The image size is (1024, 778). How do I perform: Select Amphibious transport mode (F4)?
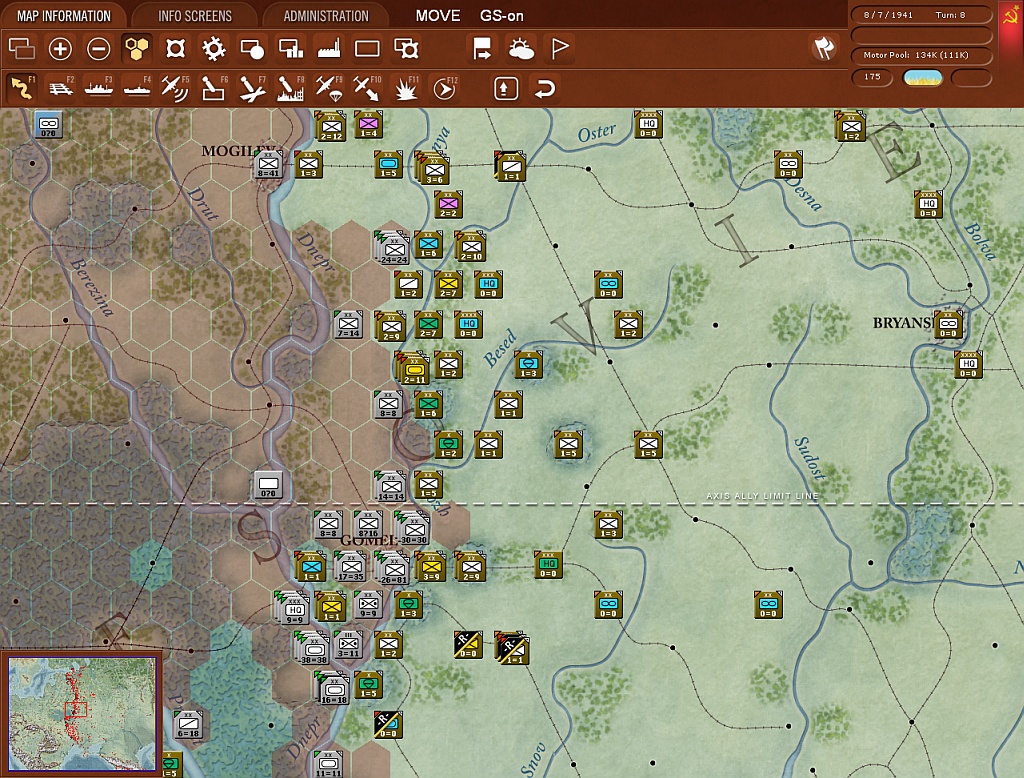(137, 88)
